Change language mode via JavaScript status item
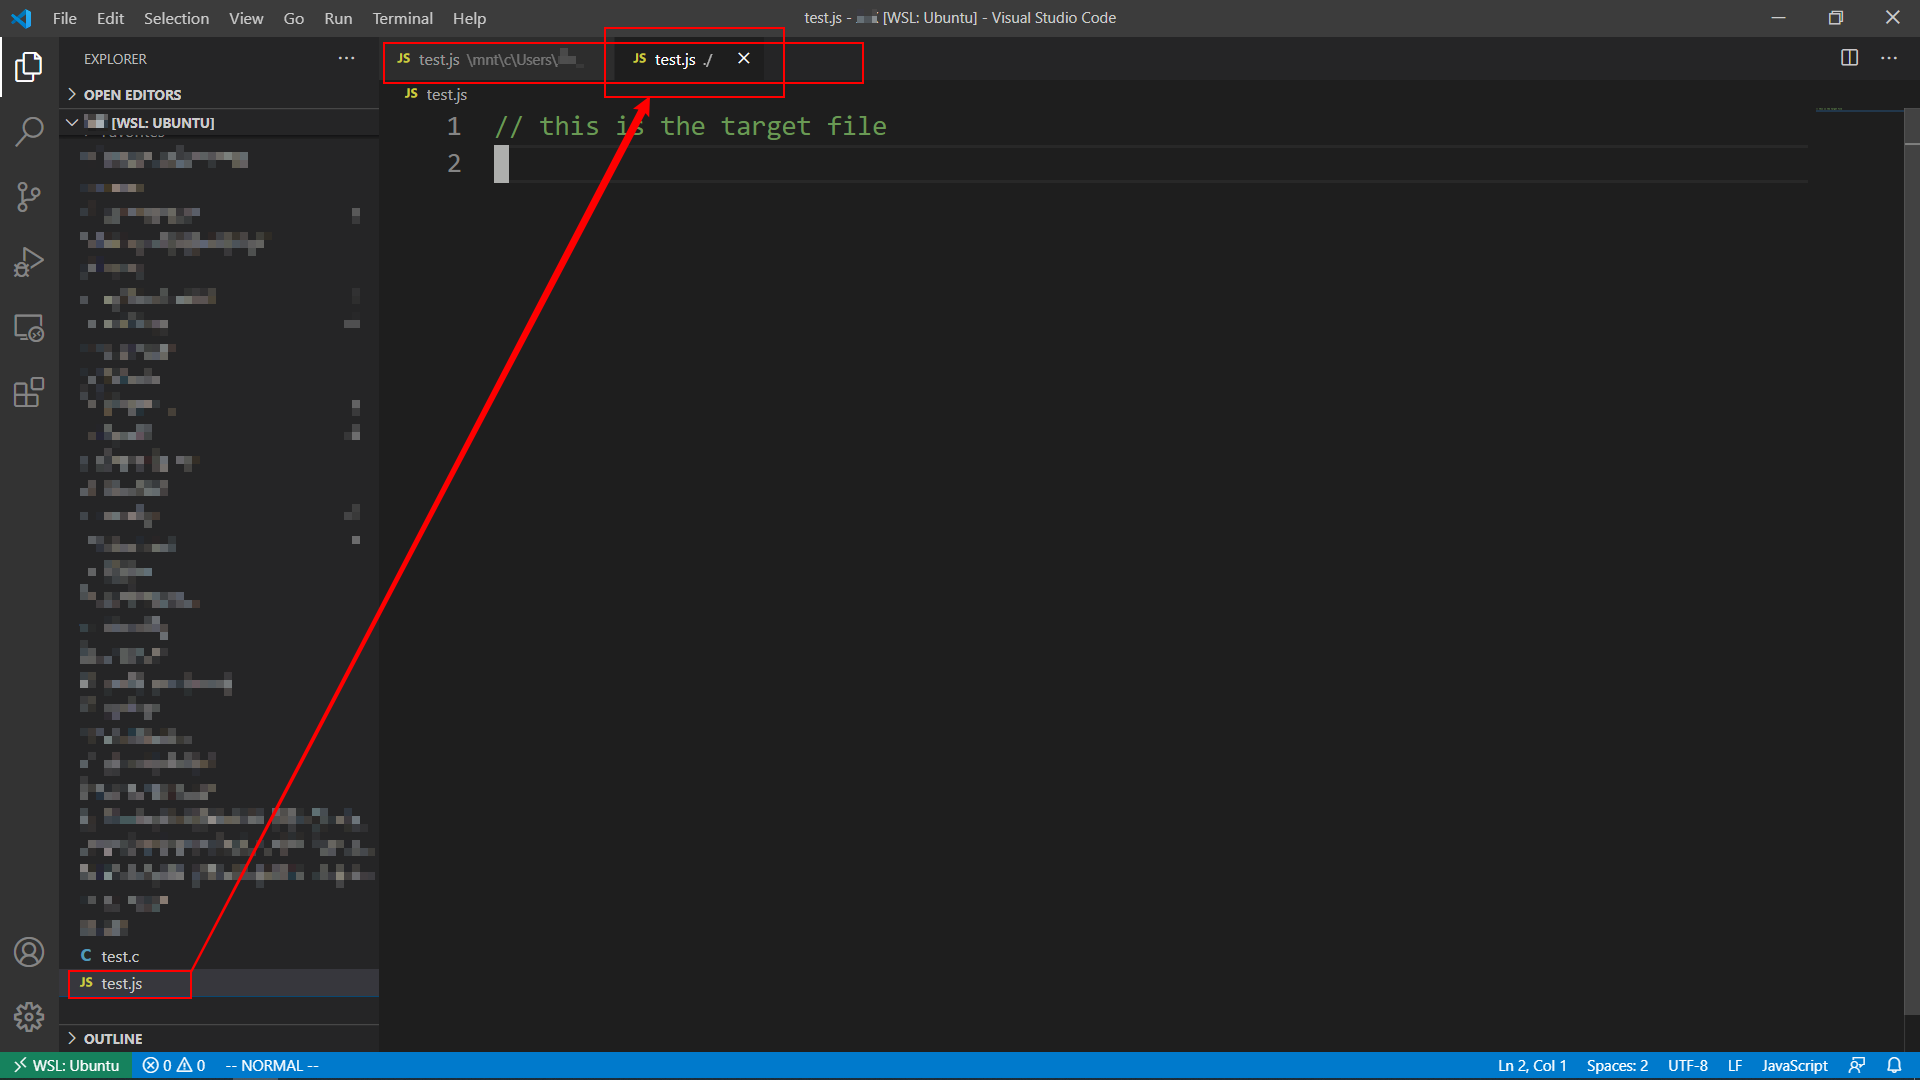Viewport: 1920px width, 1080px height. pyautogui.click(x=1793, y=1065)
